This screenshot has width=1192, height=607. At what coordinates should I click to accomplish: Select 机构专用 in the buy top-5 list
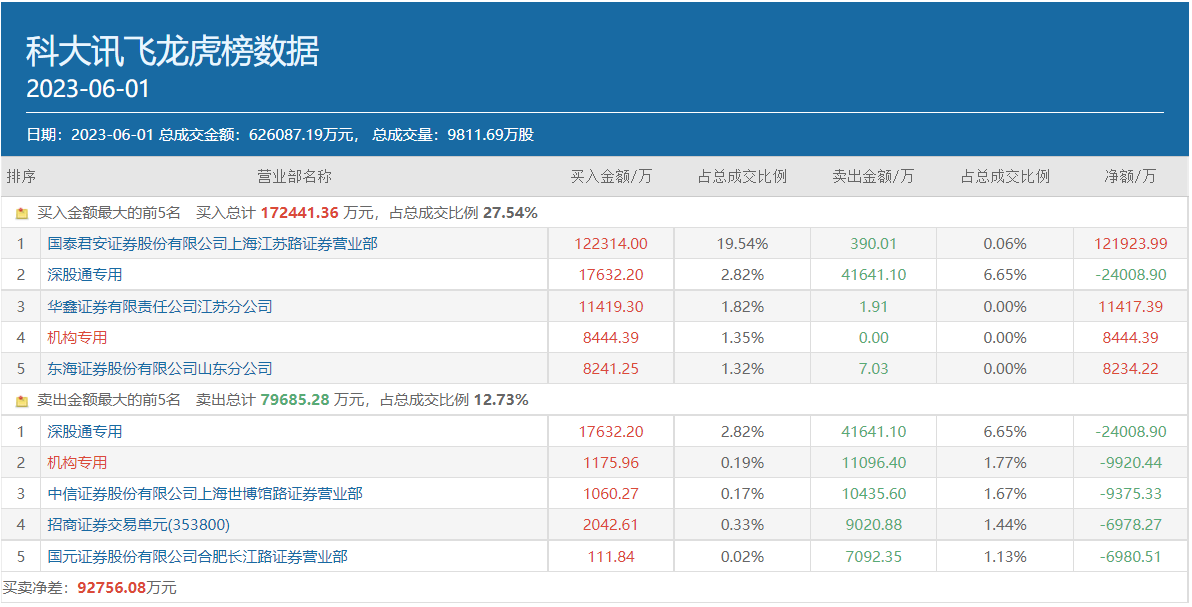point(77,338)
